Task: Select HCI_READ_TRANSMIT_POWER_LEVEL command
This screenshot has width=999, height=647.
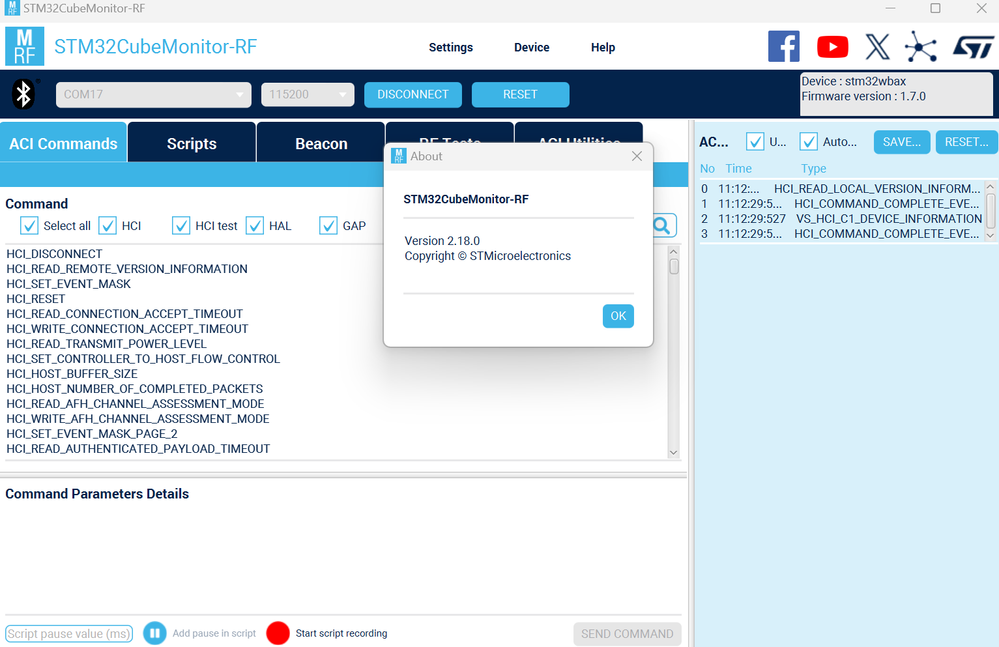Action: coord(106,343)
